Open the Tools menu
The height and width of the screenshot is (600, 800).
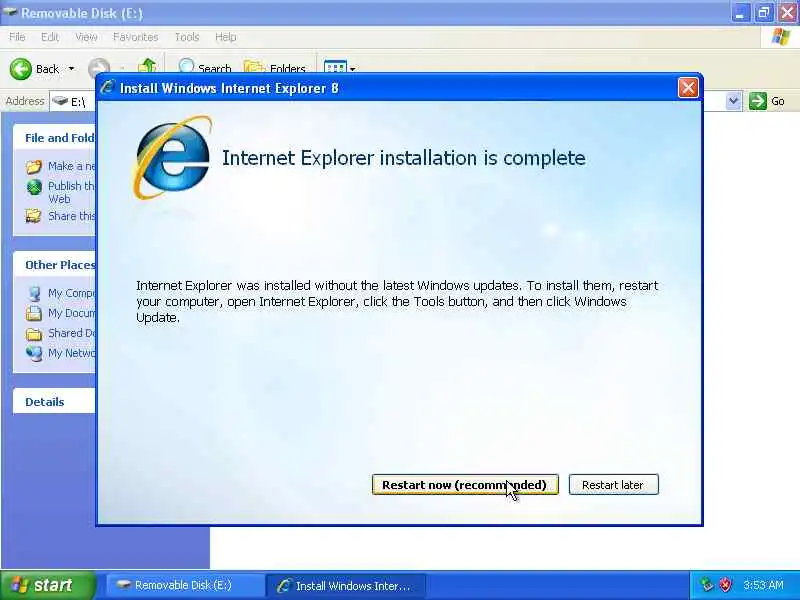(x=187, y=37)
